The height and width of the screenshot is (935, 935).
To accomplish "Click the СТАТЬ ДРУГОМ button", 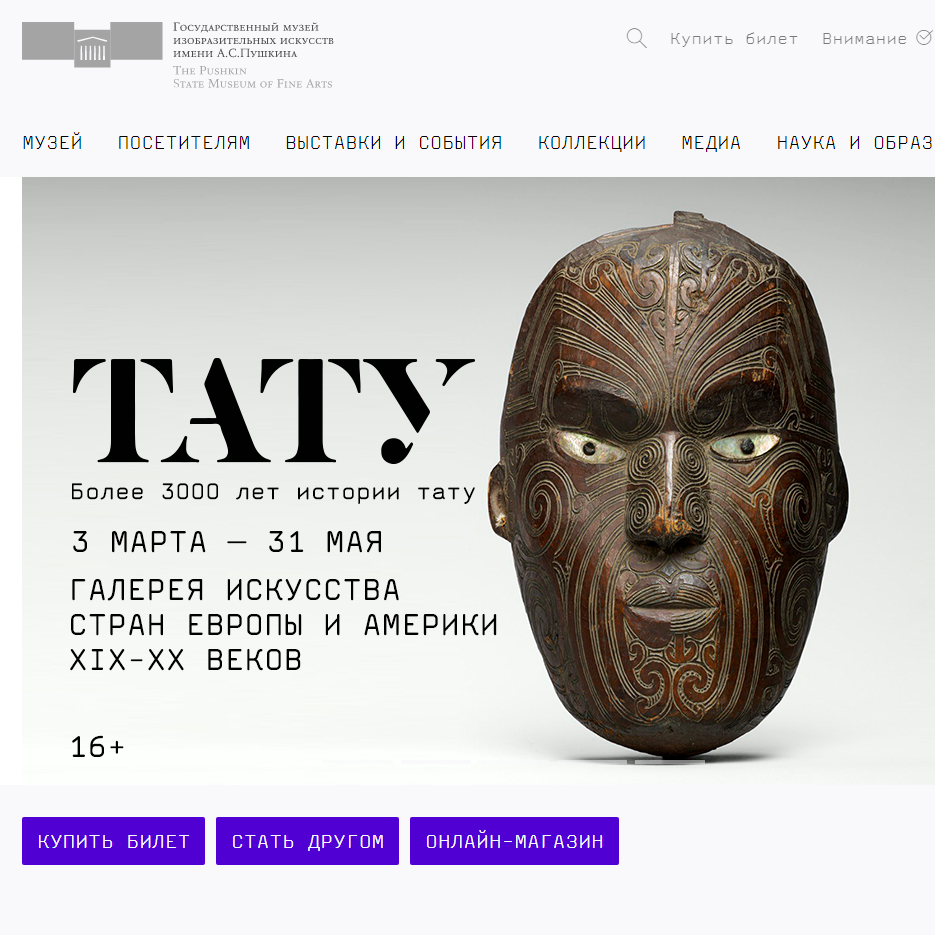I will tap(307, 841).
